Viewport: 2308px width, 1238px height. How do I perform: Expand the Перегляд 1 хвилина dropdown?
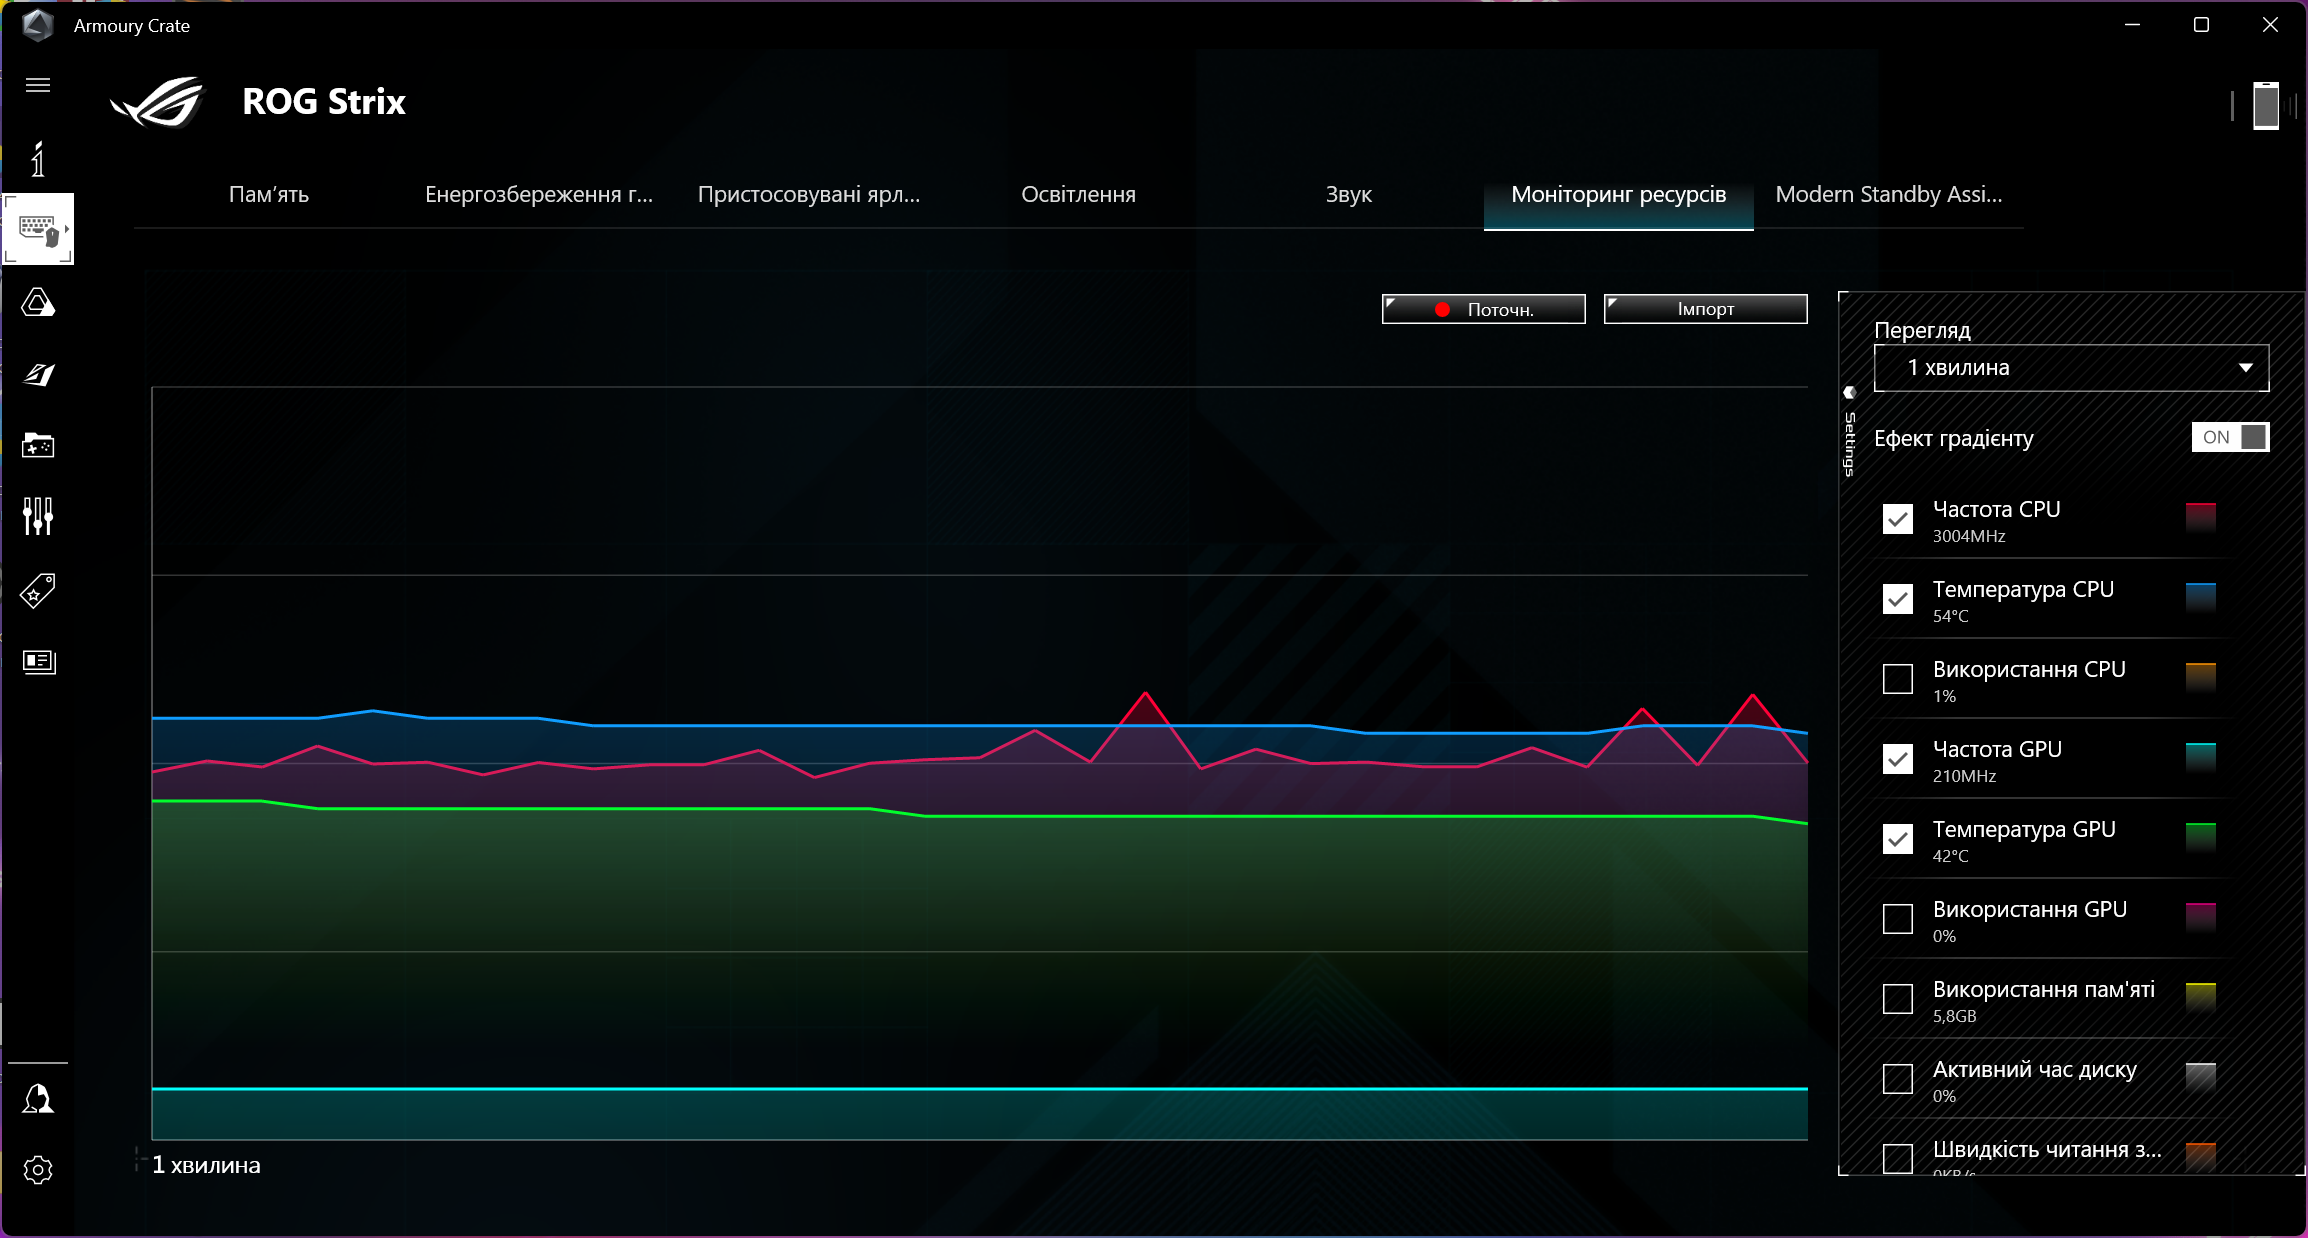coord(2070,368)
